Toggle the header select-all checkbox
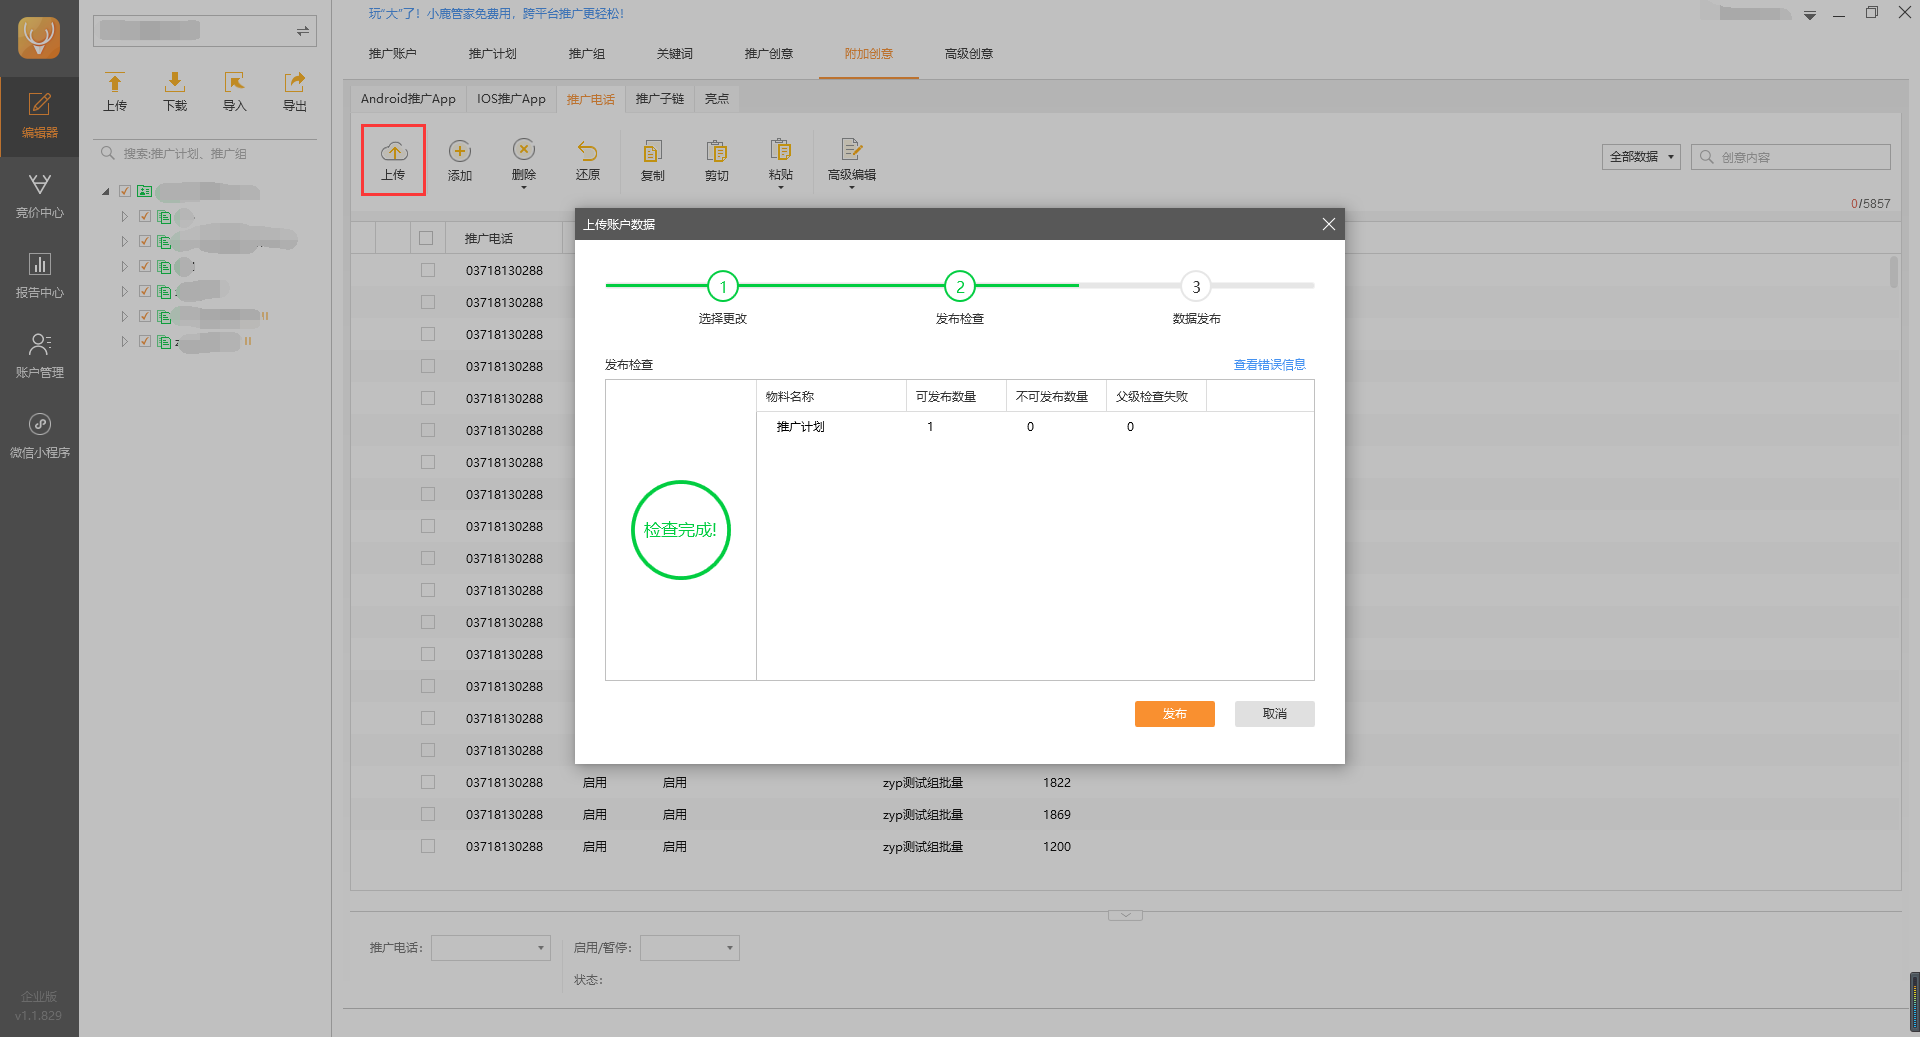1920x1037 pixels. point(426,238)
